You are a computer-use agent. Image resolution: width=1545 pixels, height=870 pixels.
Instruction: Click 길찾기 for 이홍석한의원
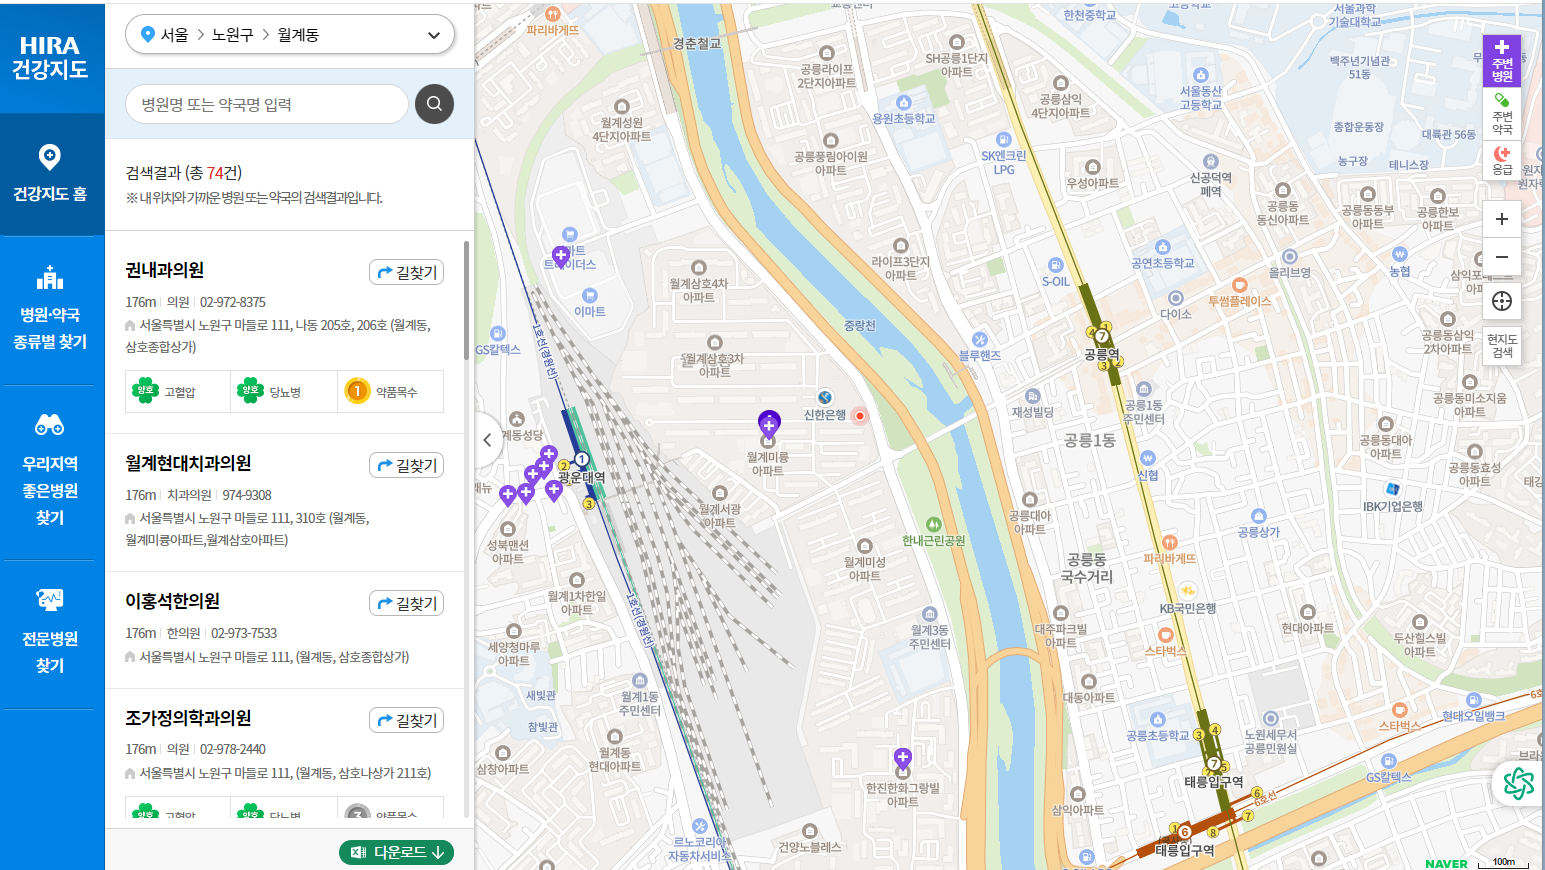click(x=407, y=603)
